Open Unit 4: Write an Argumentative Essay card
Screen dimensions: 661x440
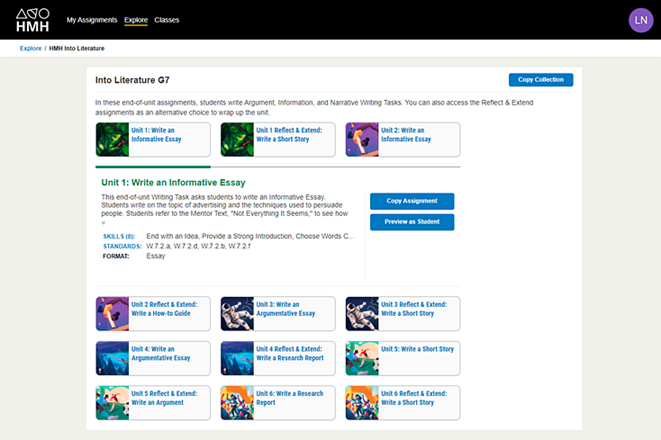(153, 358)
